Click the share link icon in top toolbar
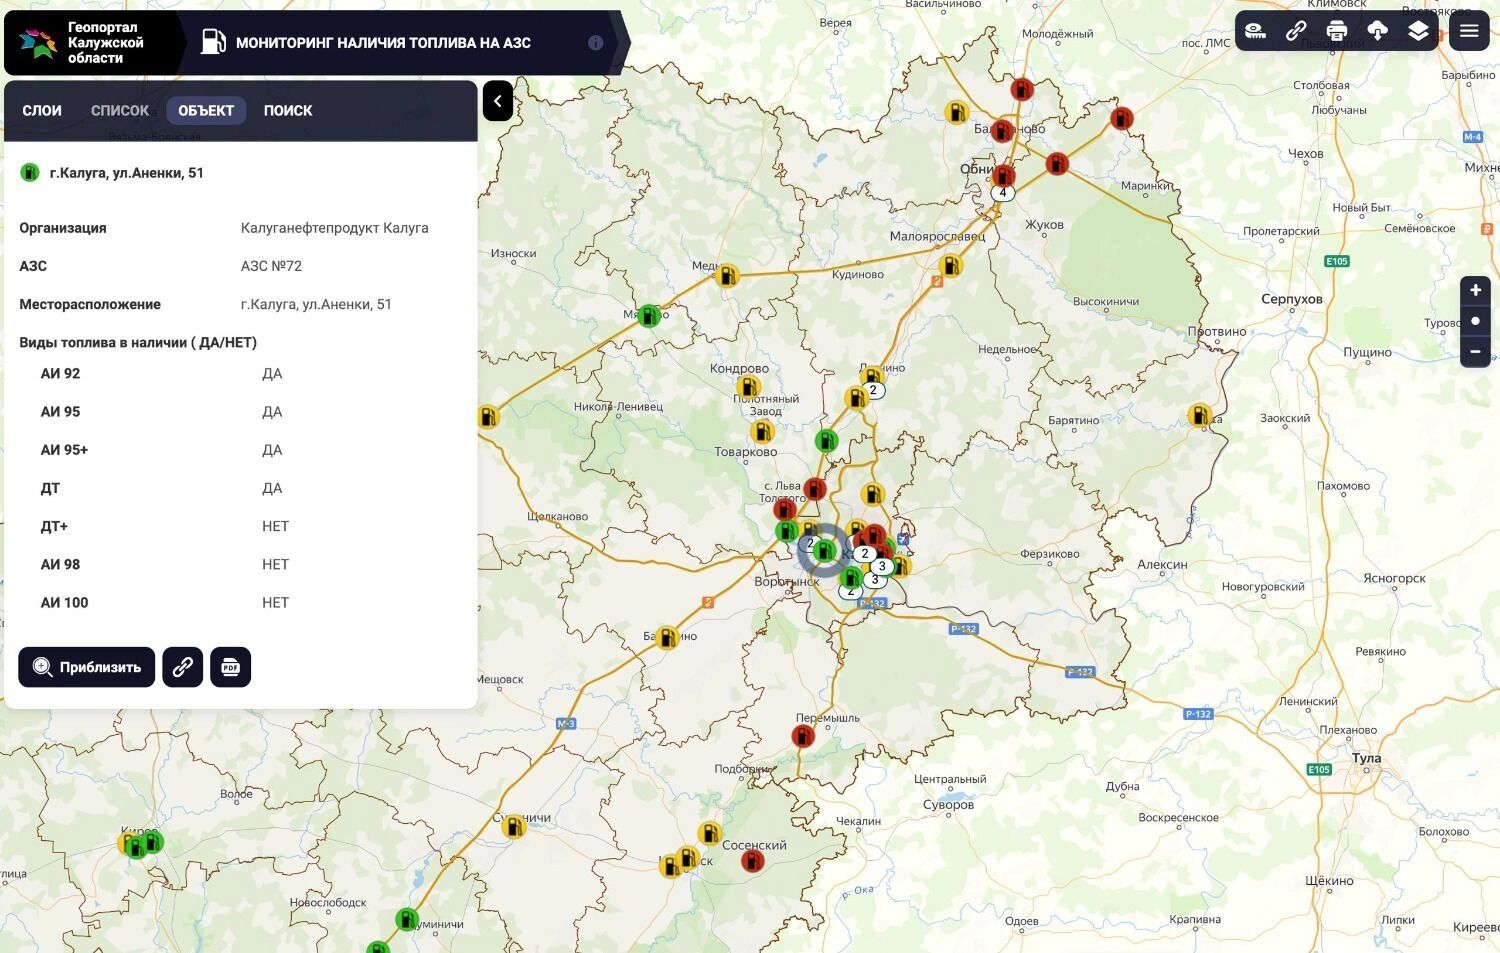 1296,31
